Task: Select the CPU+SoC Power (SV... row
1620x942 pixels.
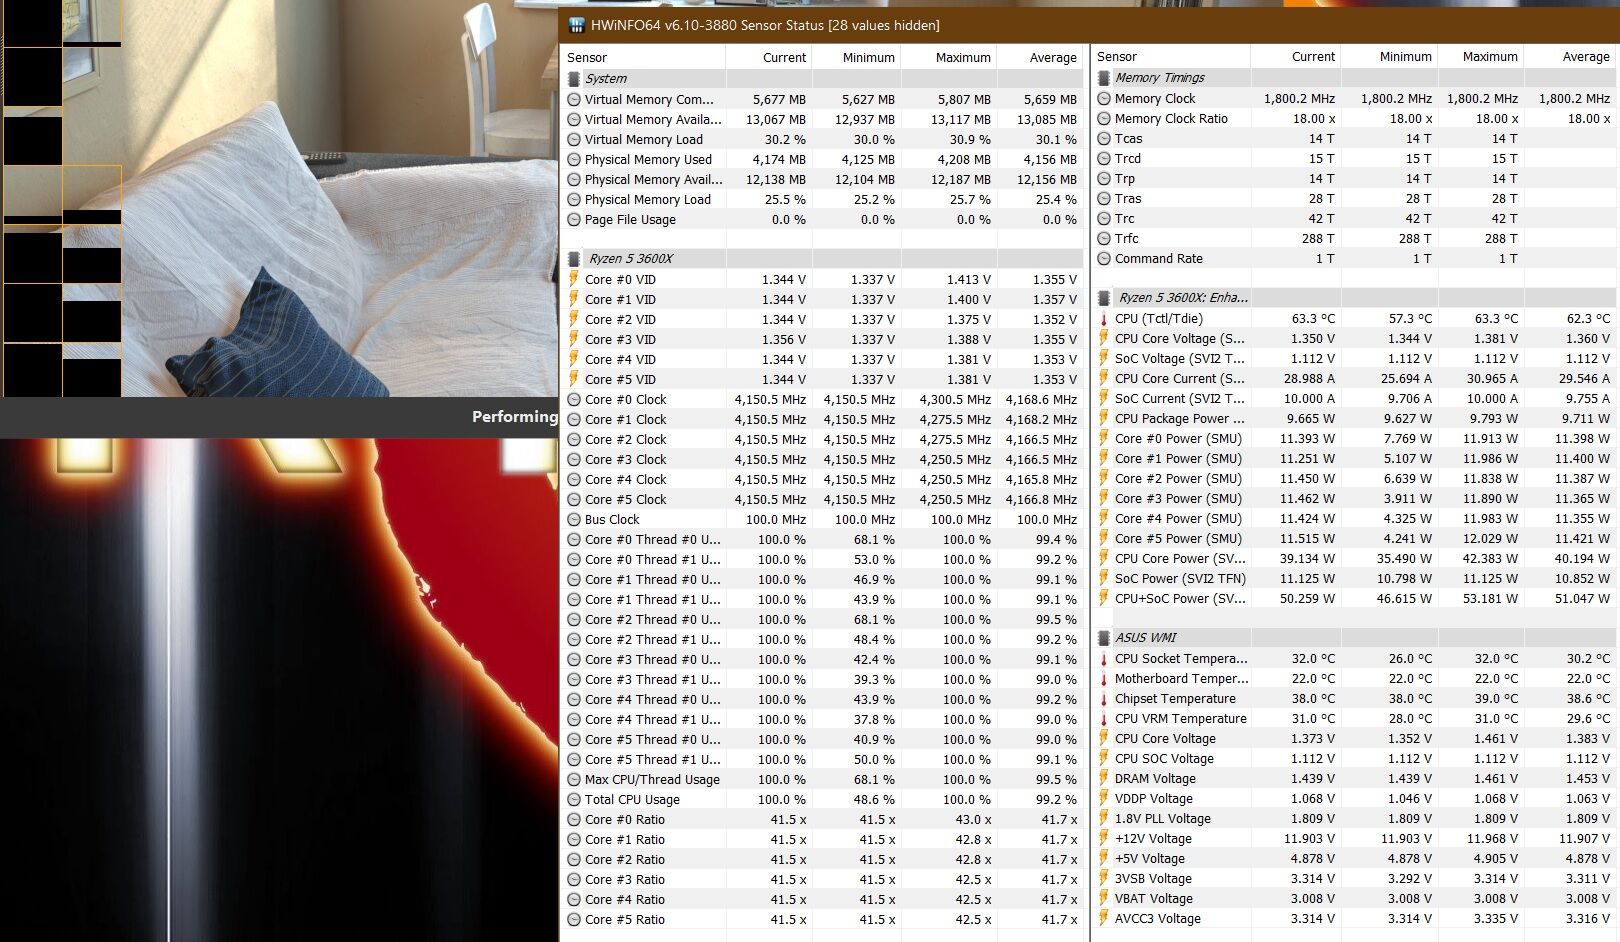Action: [x=1355, y=598]
